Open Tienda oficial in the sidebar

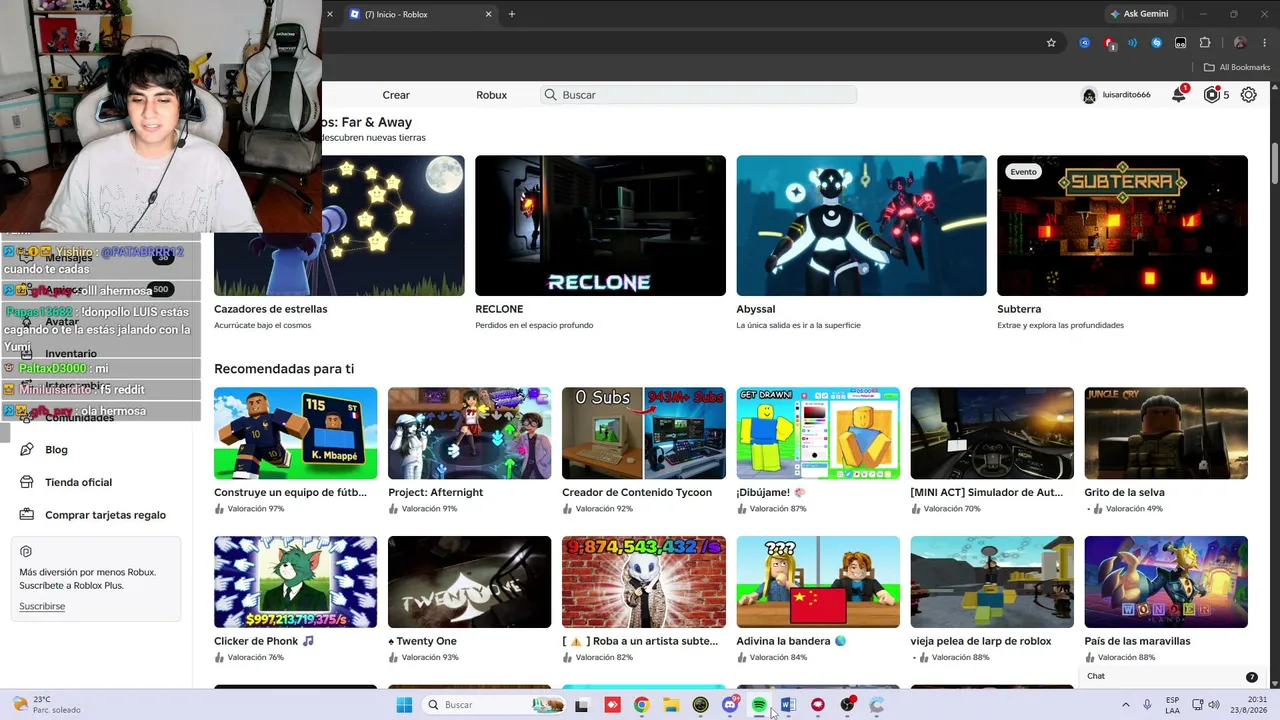(78, 482)
